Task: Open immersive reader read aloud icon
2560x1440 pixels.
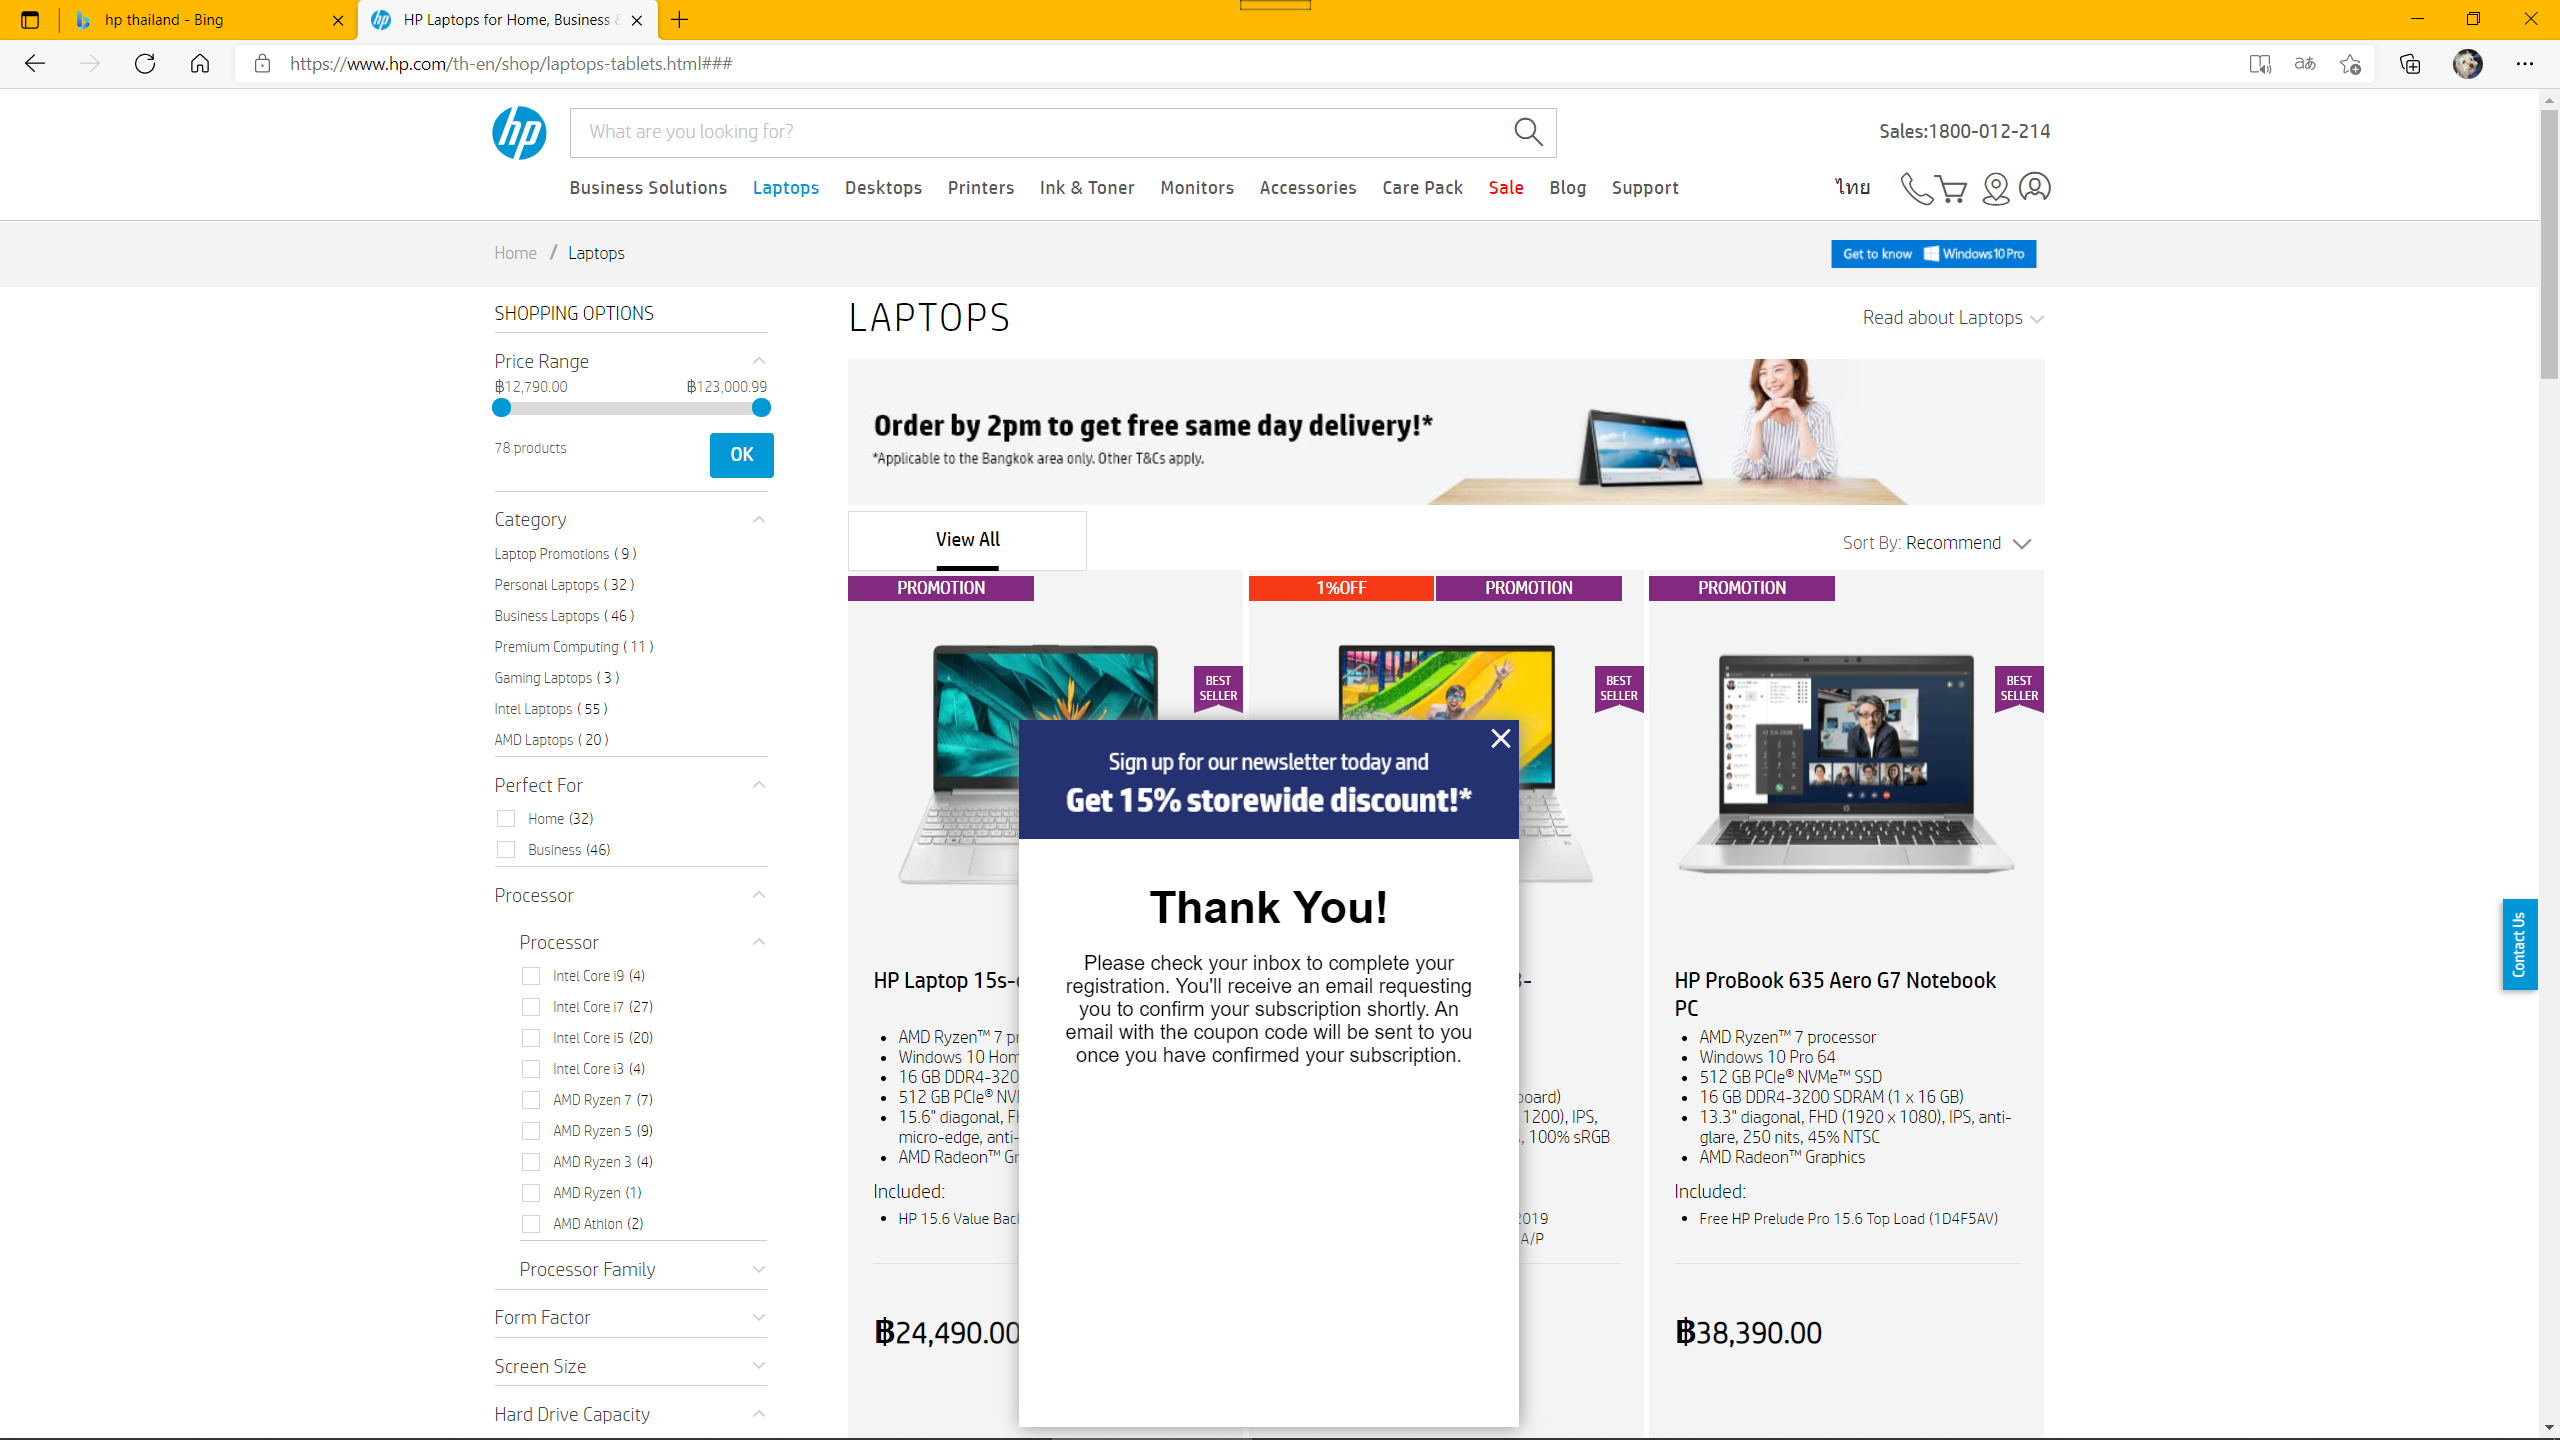Action: pos(2260,64)
